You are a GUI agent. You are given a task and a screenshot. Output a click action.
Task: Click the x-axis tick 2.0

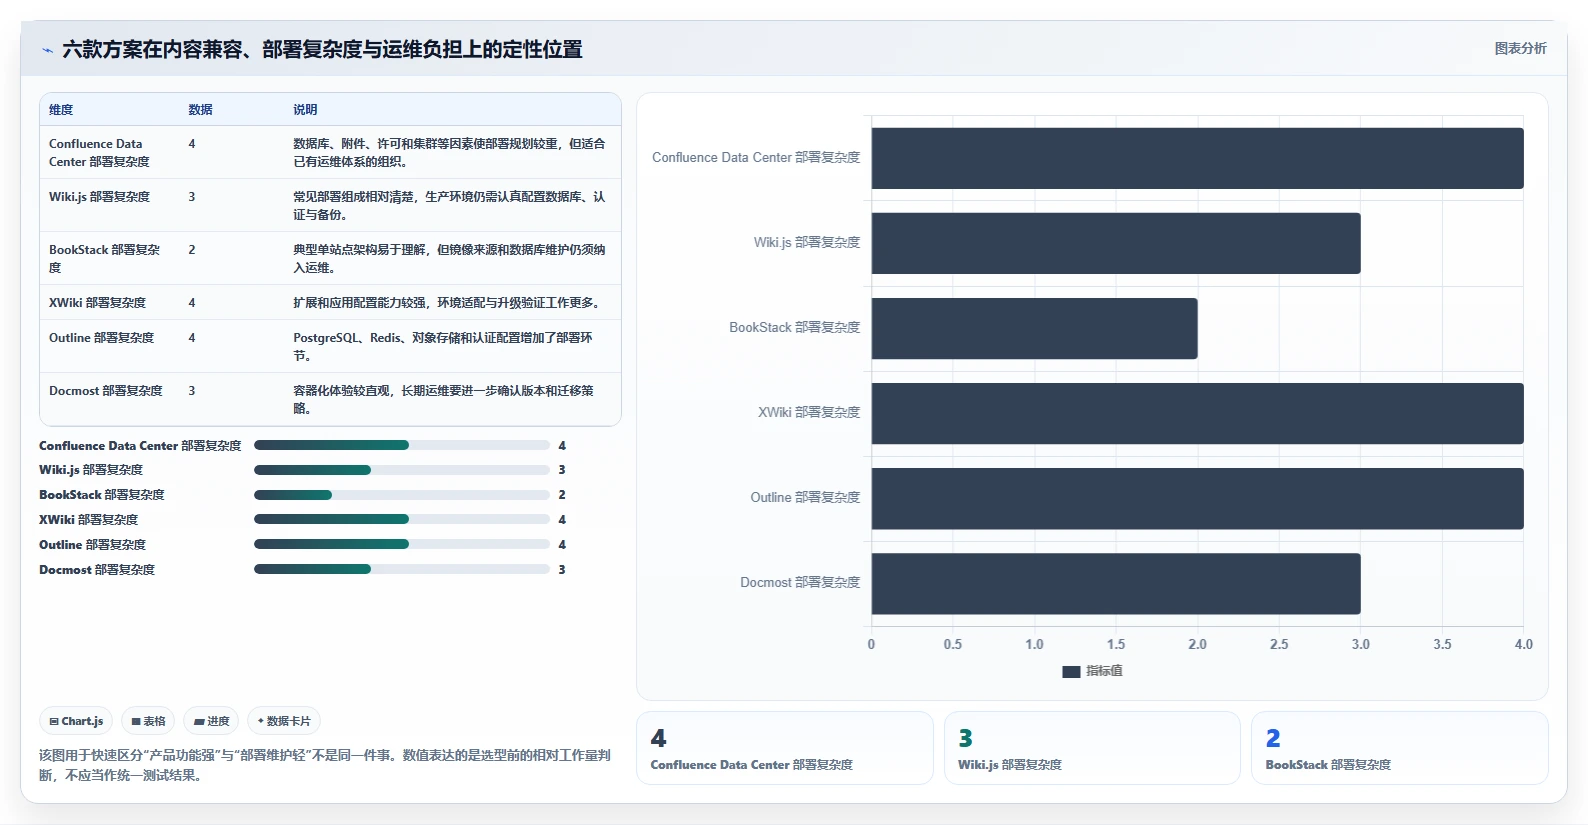(1197, 645)
